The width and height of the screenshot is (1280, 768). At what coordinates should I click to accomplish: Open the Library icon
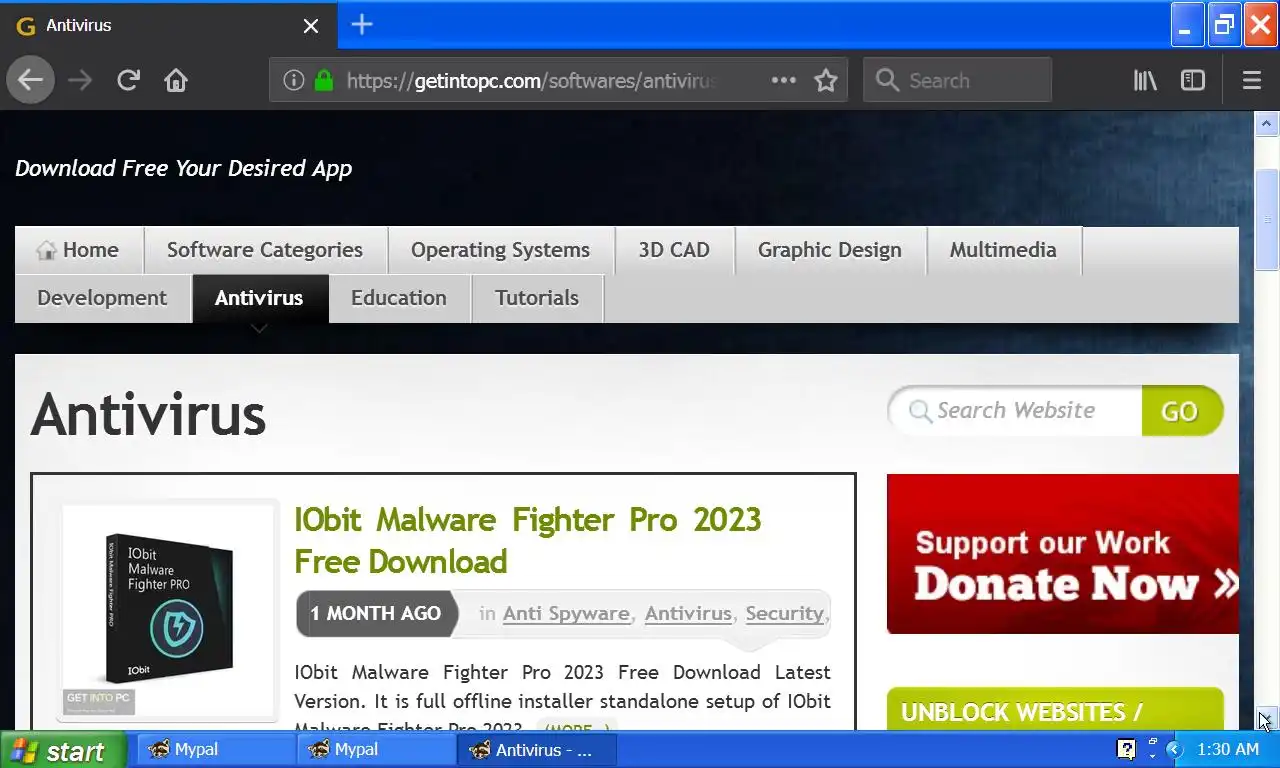point(1145,80)
